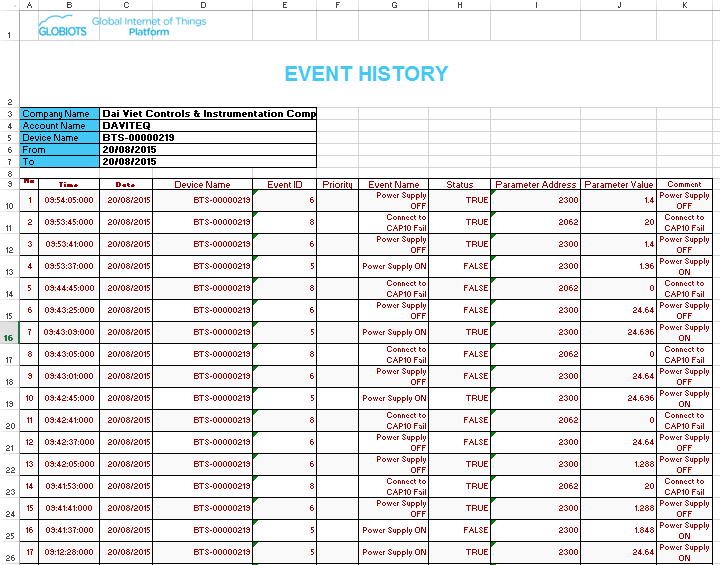The width and height of the screenshot is (720, 565).
Task: Click the Event ID column heading cell
Action: click(x=285, y=184)
